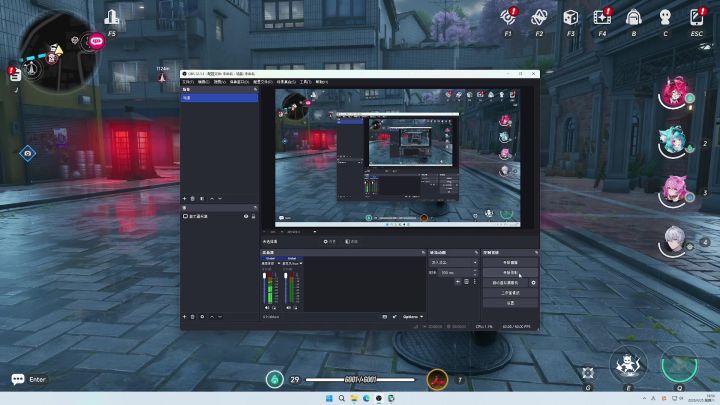Open the Windows Start menu

pyautogui.click(x=329, y=398)
